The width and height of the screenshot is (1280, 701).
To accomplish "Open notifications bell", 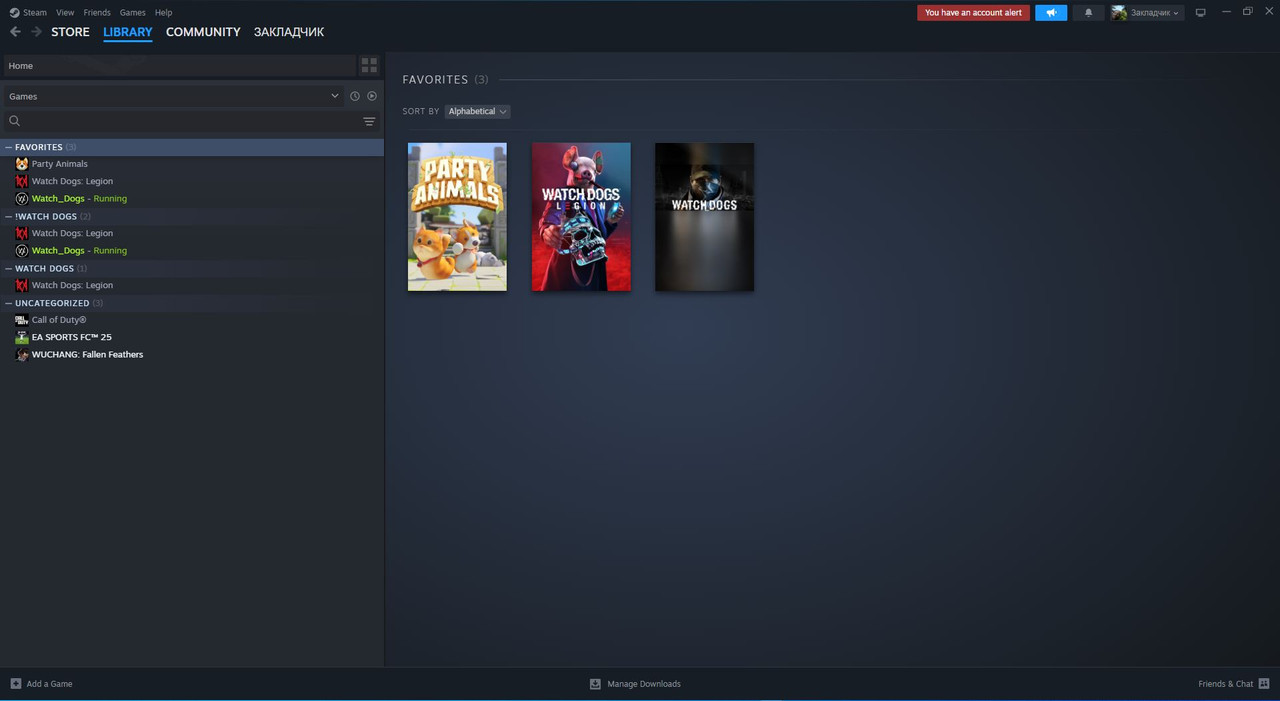I will 1088,13.
